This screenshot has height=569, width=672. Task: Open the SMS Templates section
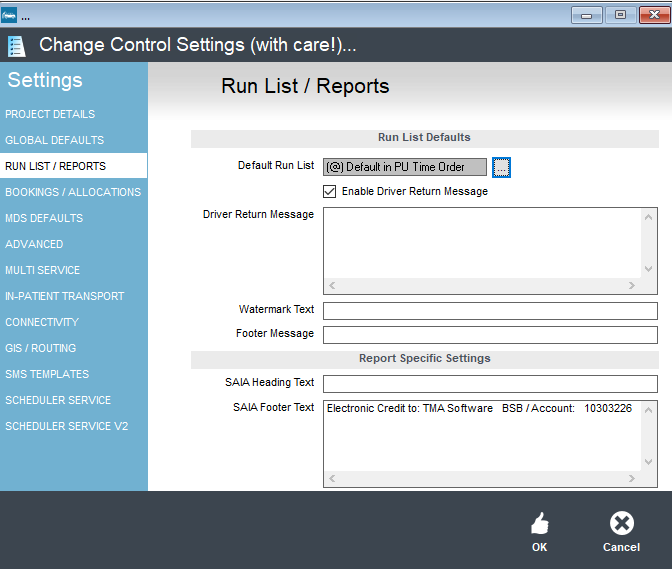pos(47,374)
